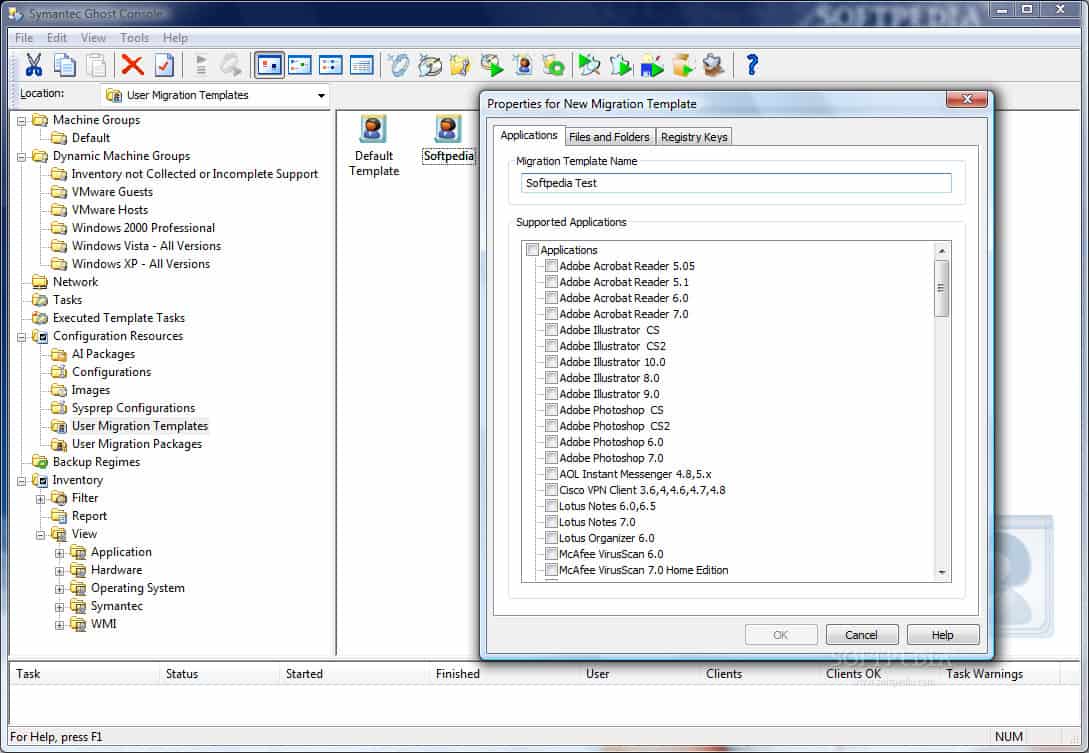Click the last toolbar icon before Help
This screenshot has width=1089, height=753.
click(x=714, y=65)
